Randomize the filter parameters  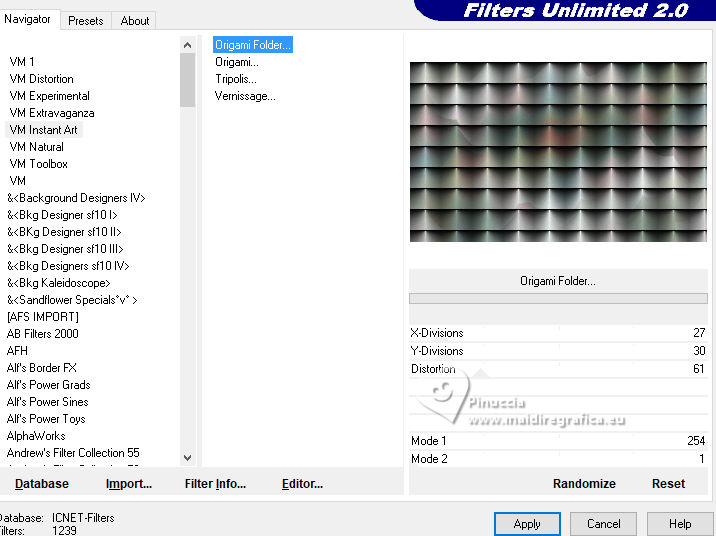[584, 484]
